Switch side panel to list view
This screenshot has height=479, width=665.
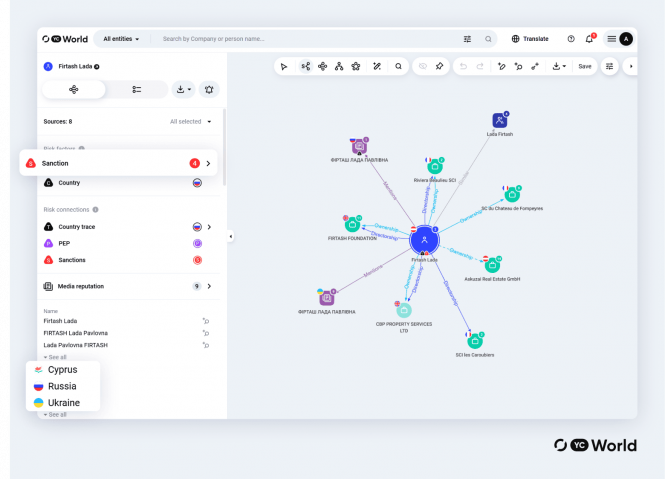136,89
